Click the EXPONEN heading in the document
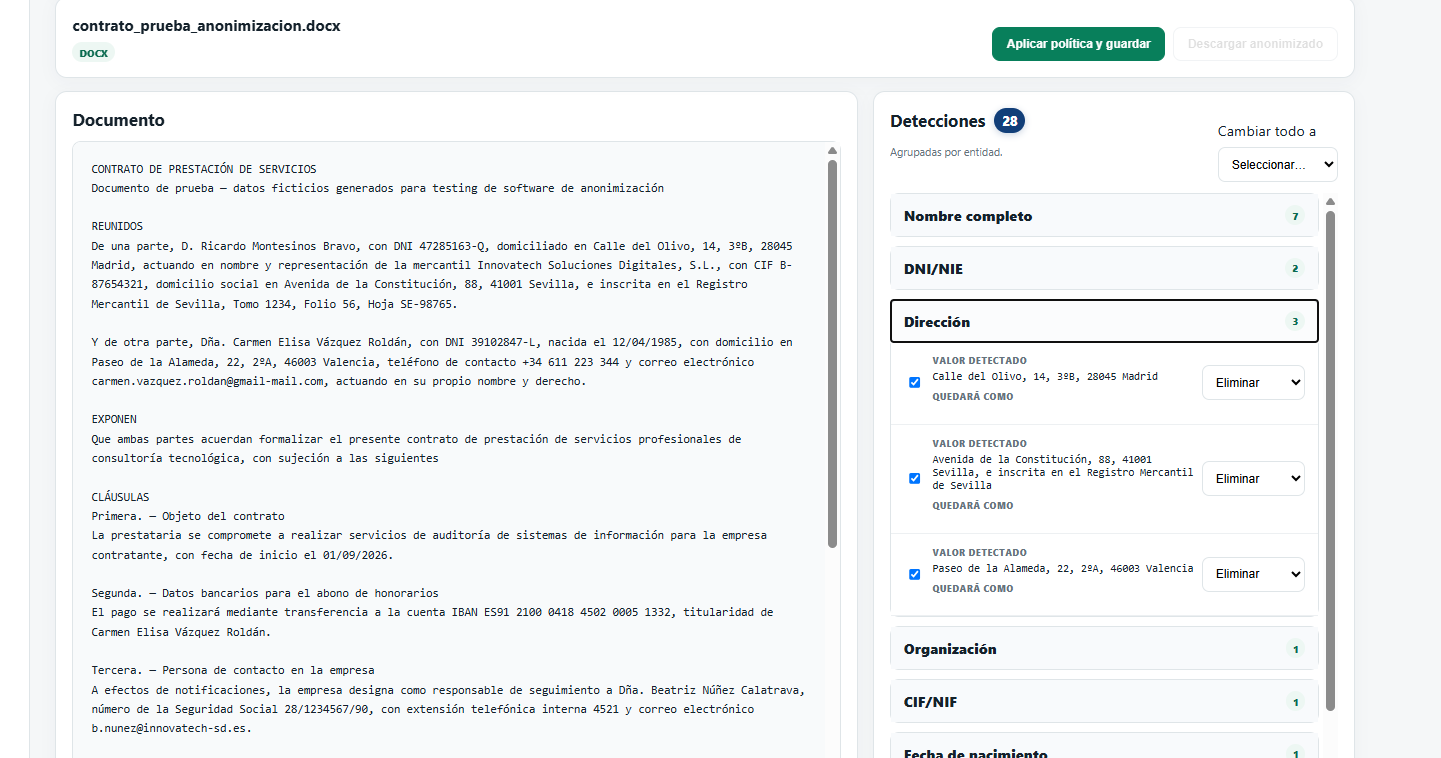 (114, 419)
